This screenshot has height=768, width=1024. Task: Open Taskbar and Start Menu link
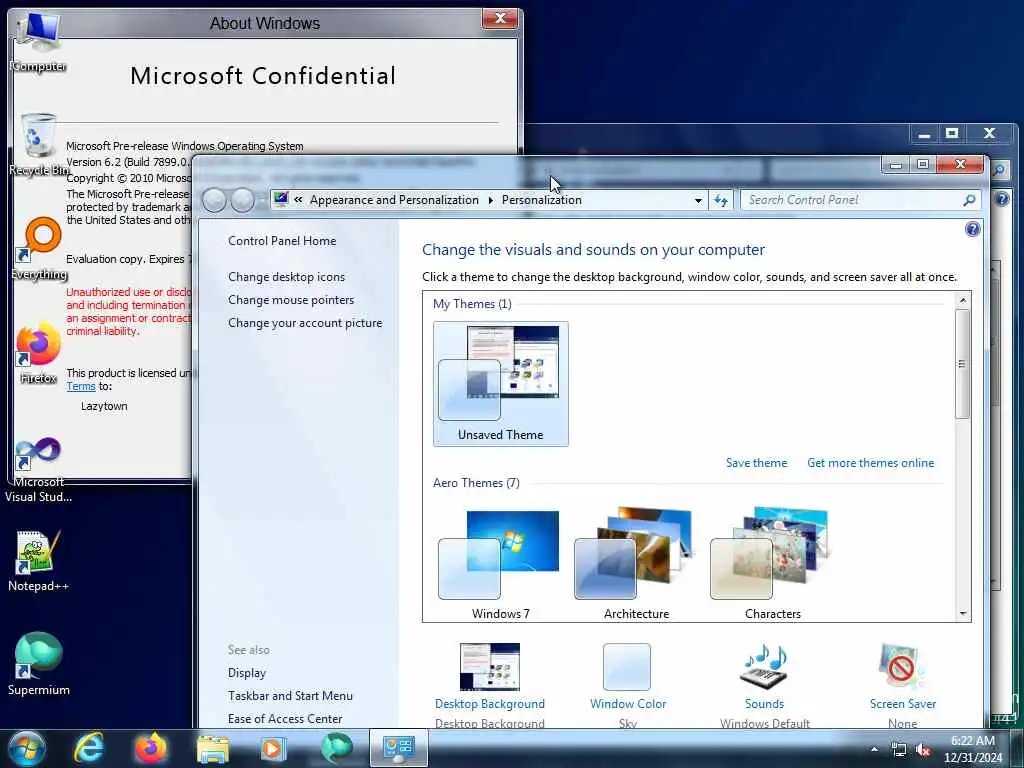pos(290,696)
